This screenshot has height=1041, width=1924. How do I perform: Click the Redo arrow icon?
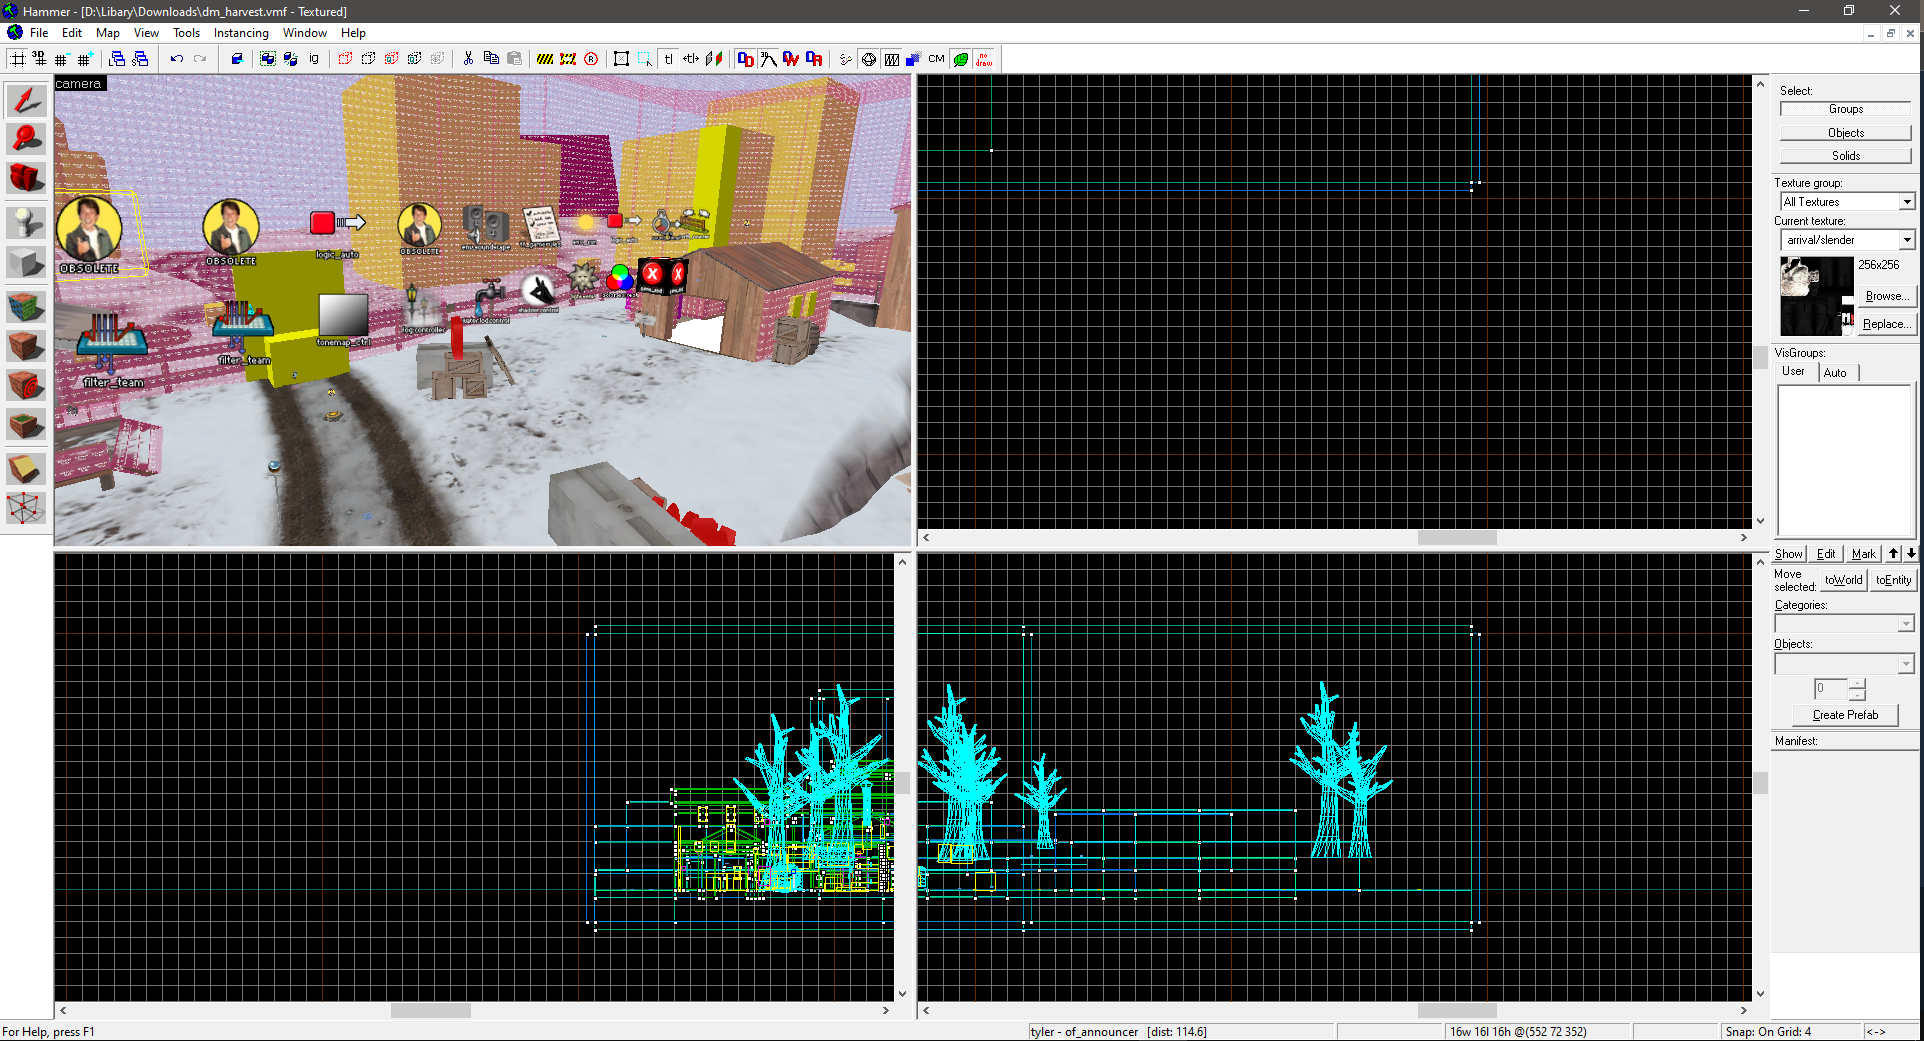coord(199,59)
